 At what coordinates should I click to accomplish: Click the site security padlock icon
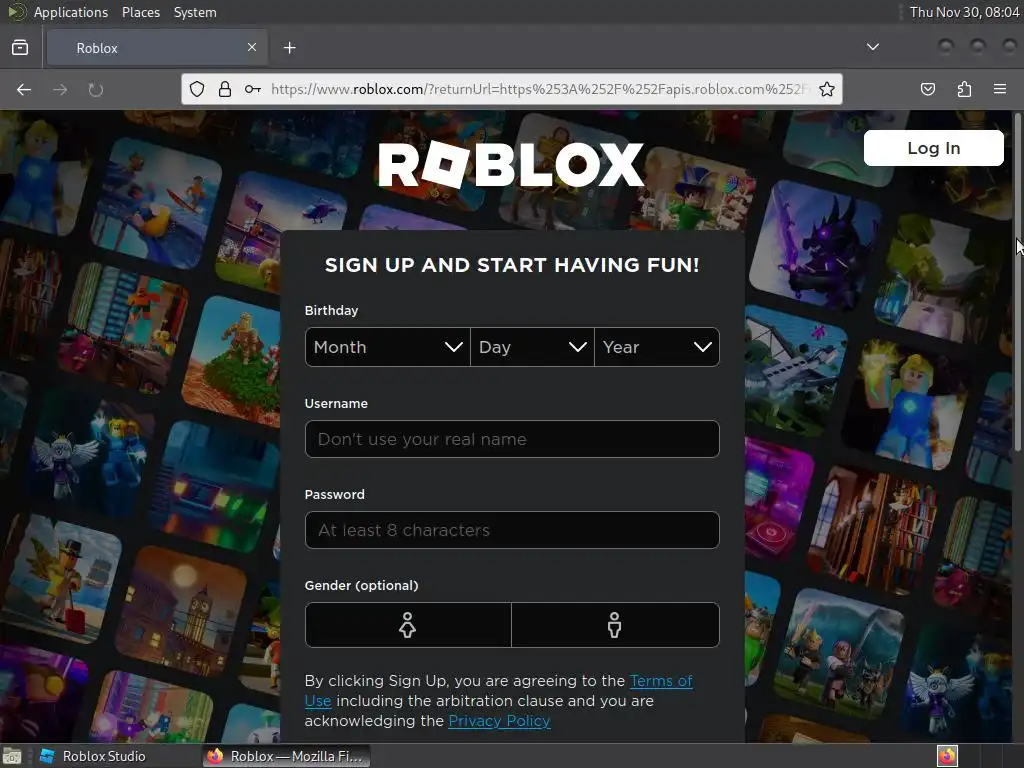[225, 89]
